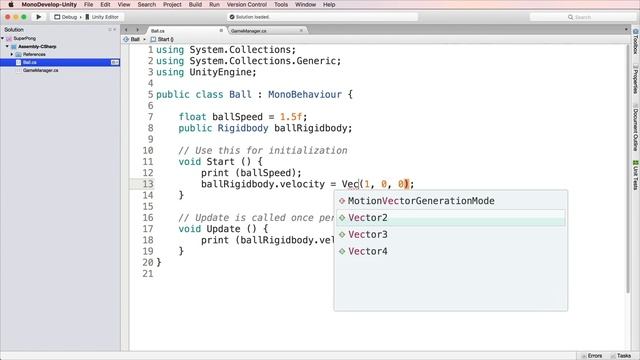The image size is (640, 360).
Task: Open the File menu
Action: point(89,4)
